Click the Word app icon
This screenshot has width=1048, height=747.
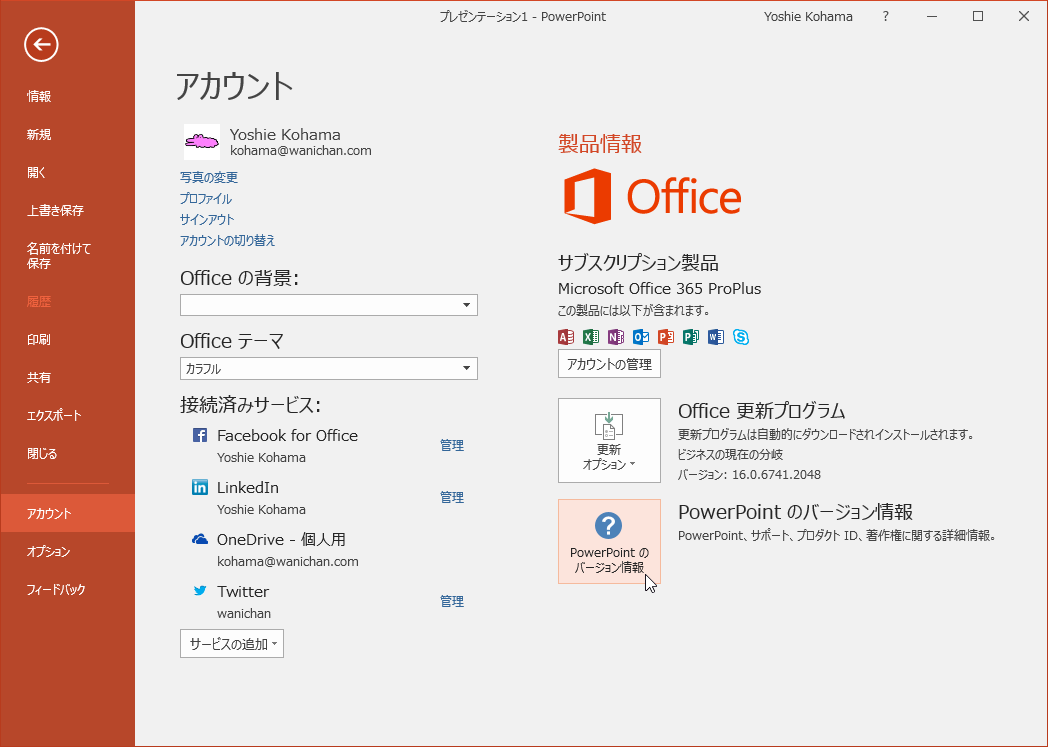(716, 337)
